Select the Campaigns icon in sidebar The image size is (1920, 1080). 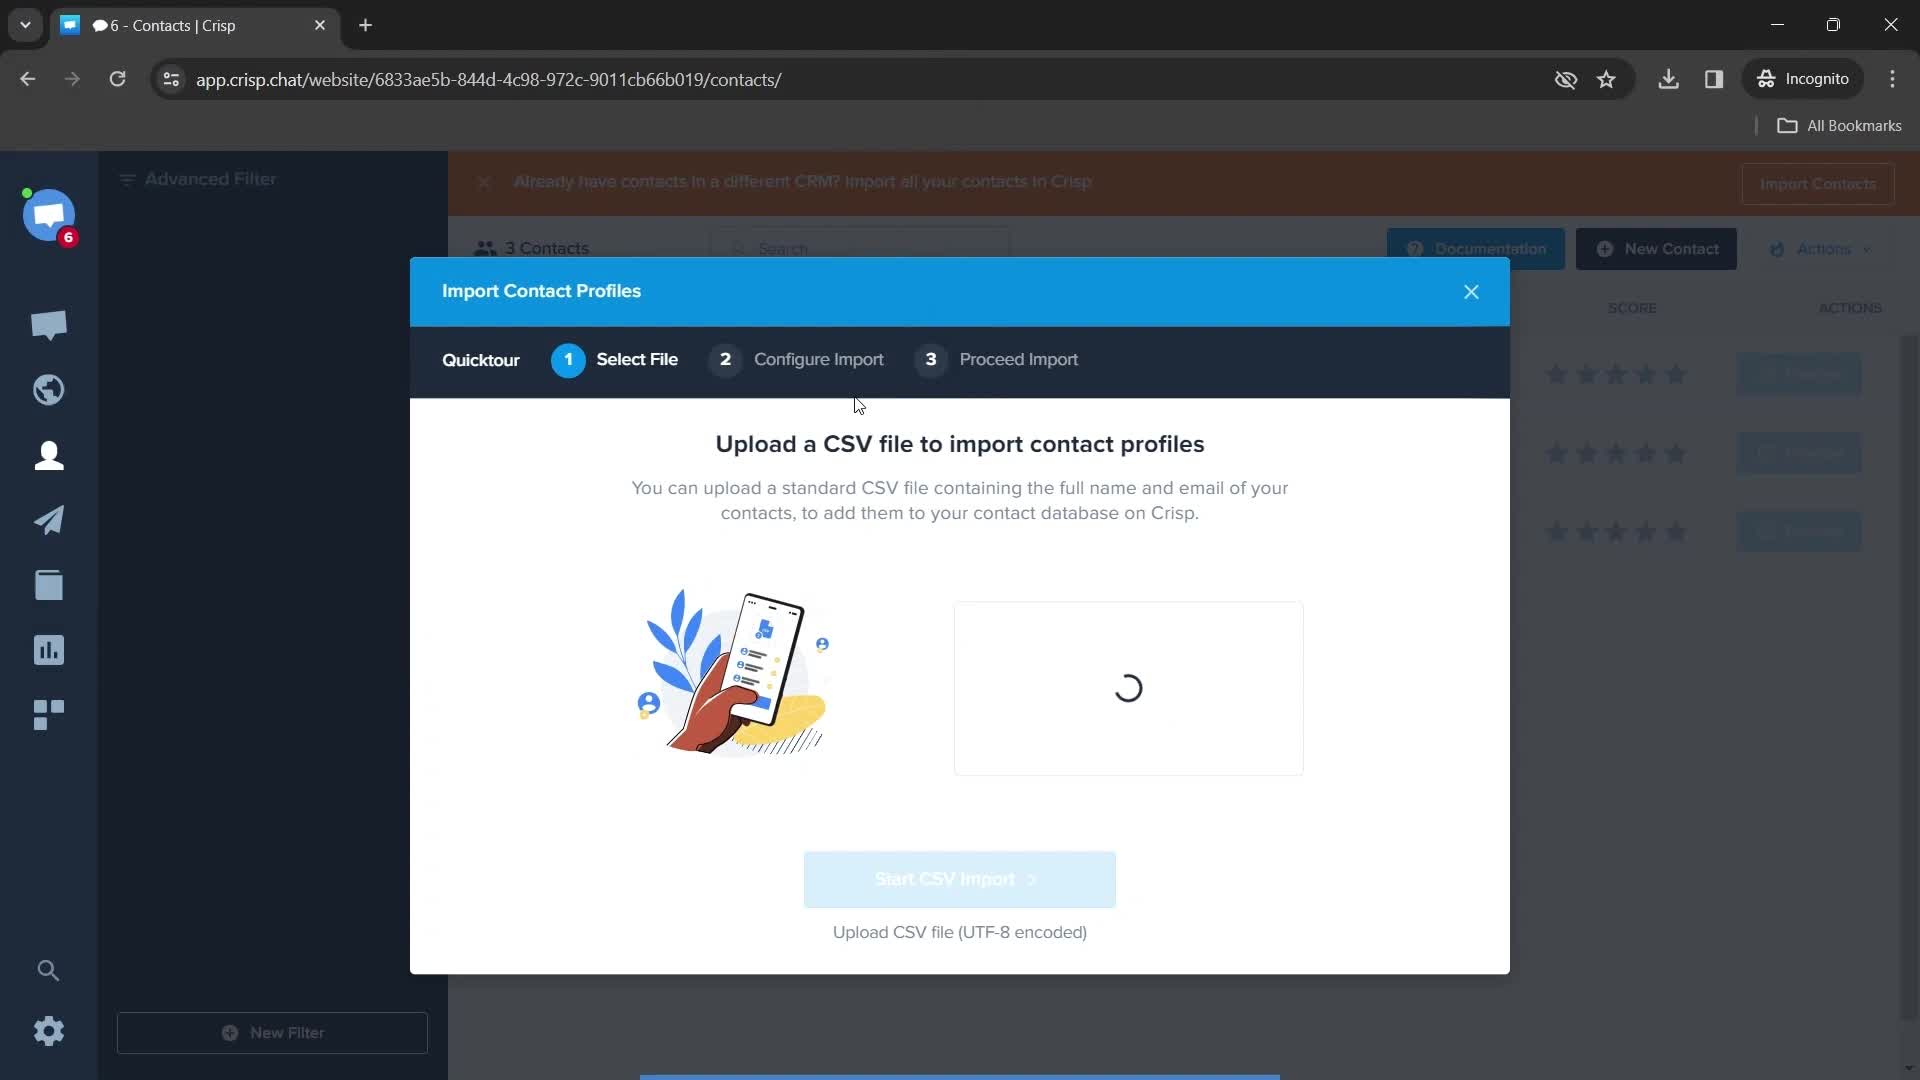tap(49, 520)
